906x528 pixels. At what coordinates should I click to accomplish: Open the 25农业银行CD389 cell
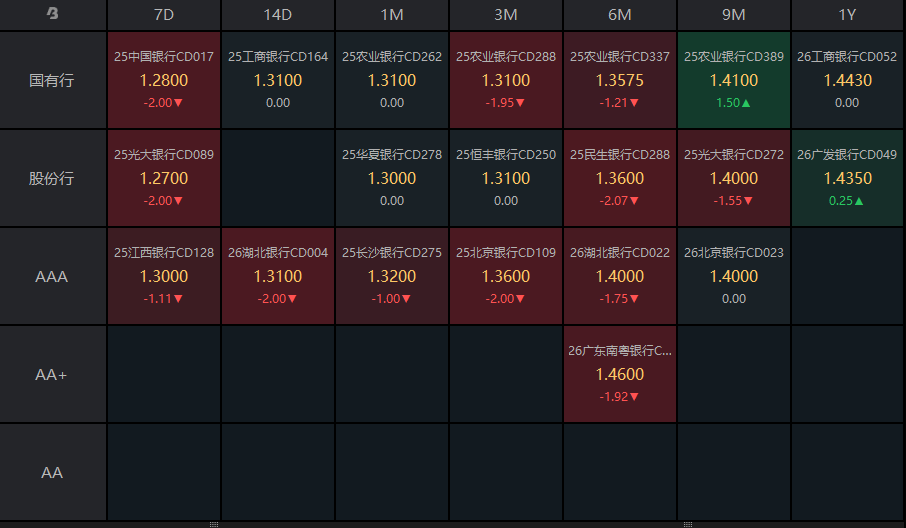pyautogui.click(x=733, y=80)
